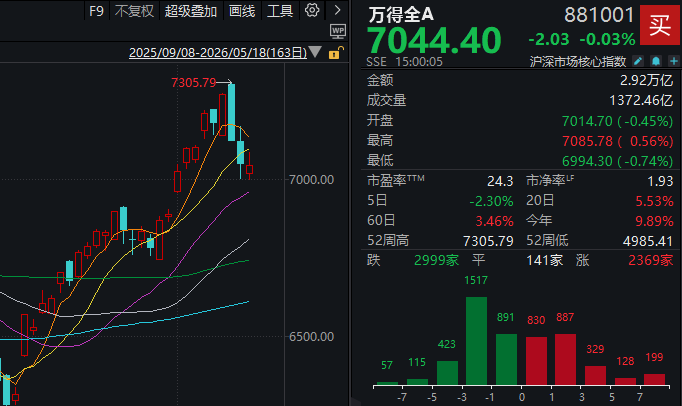This screenshot has width=682, height=406.
Task: Click the red bar labeled 887
Action: point(565,359)
